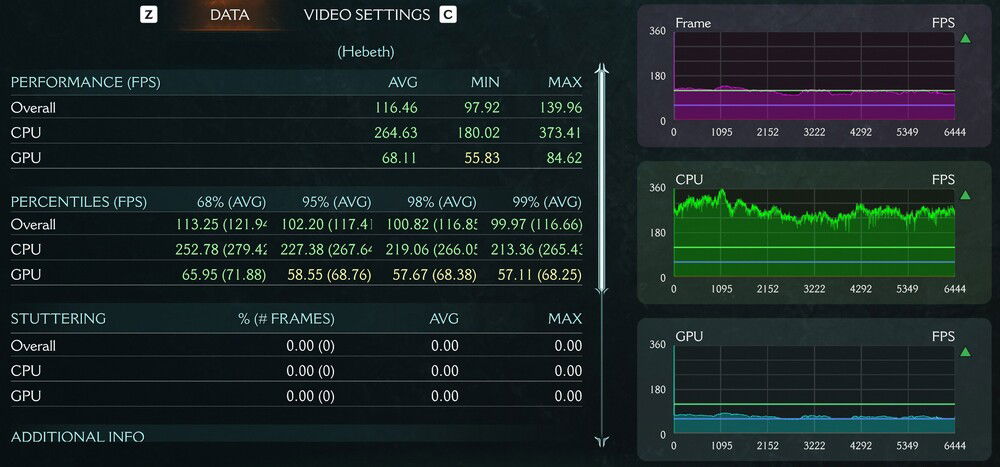The image size is (1000, 467).
Task: Open the VIDEO SETTINGS tab
Action: 366,15
